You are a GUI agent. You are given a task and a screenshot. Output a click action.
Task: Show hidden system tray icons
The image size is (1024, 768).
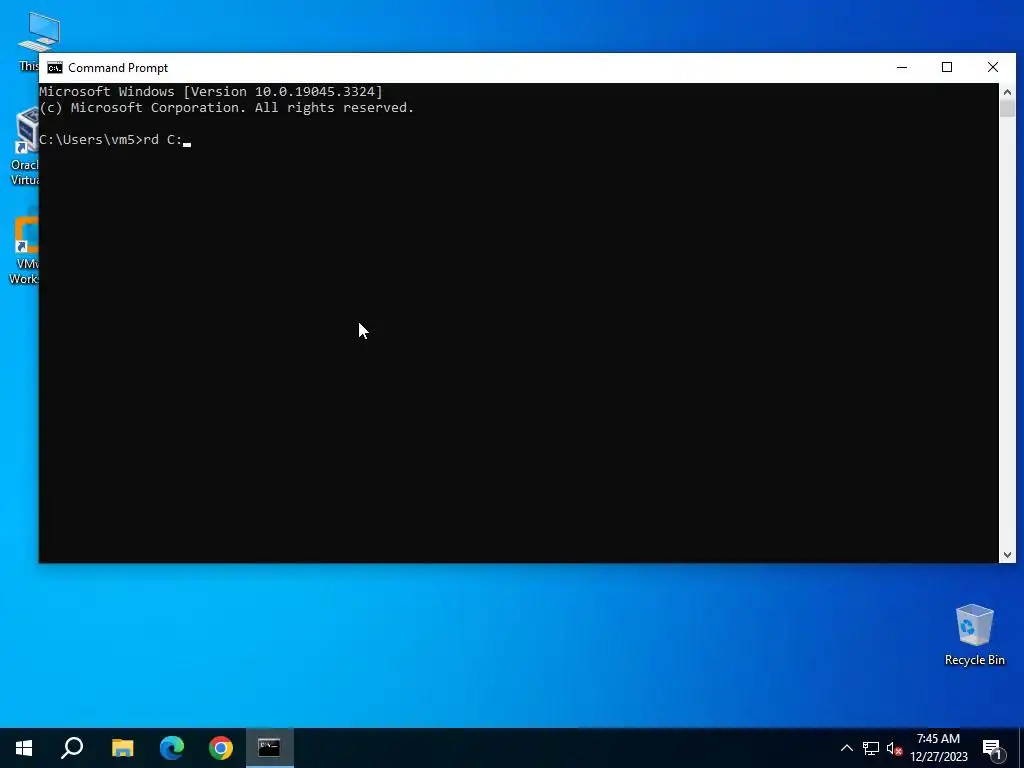click(x=846, y=748)
